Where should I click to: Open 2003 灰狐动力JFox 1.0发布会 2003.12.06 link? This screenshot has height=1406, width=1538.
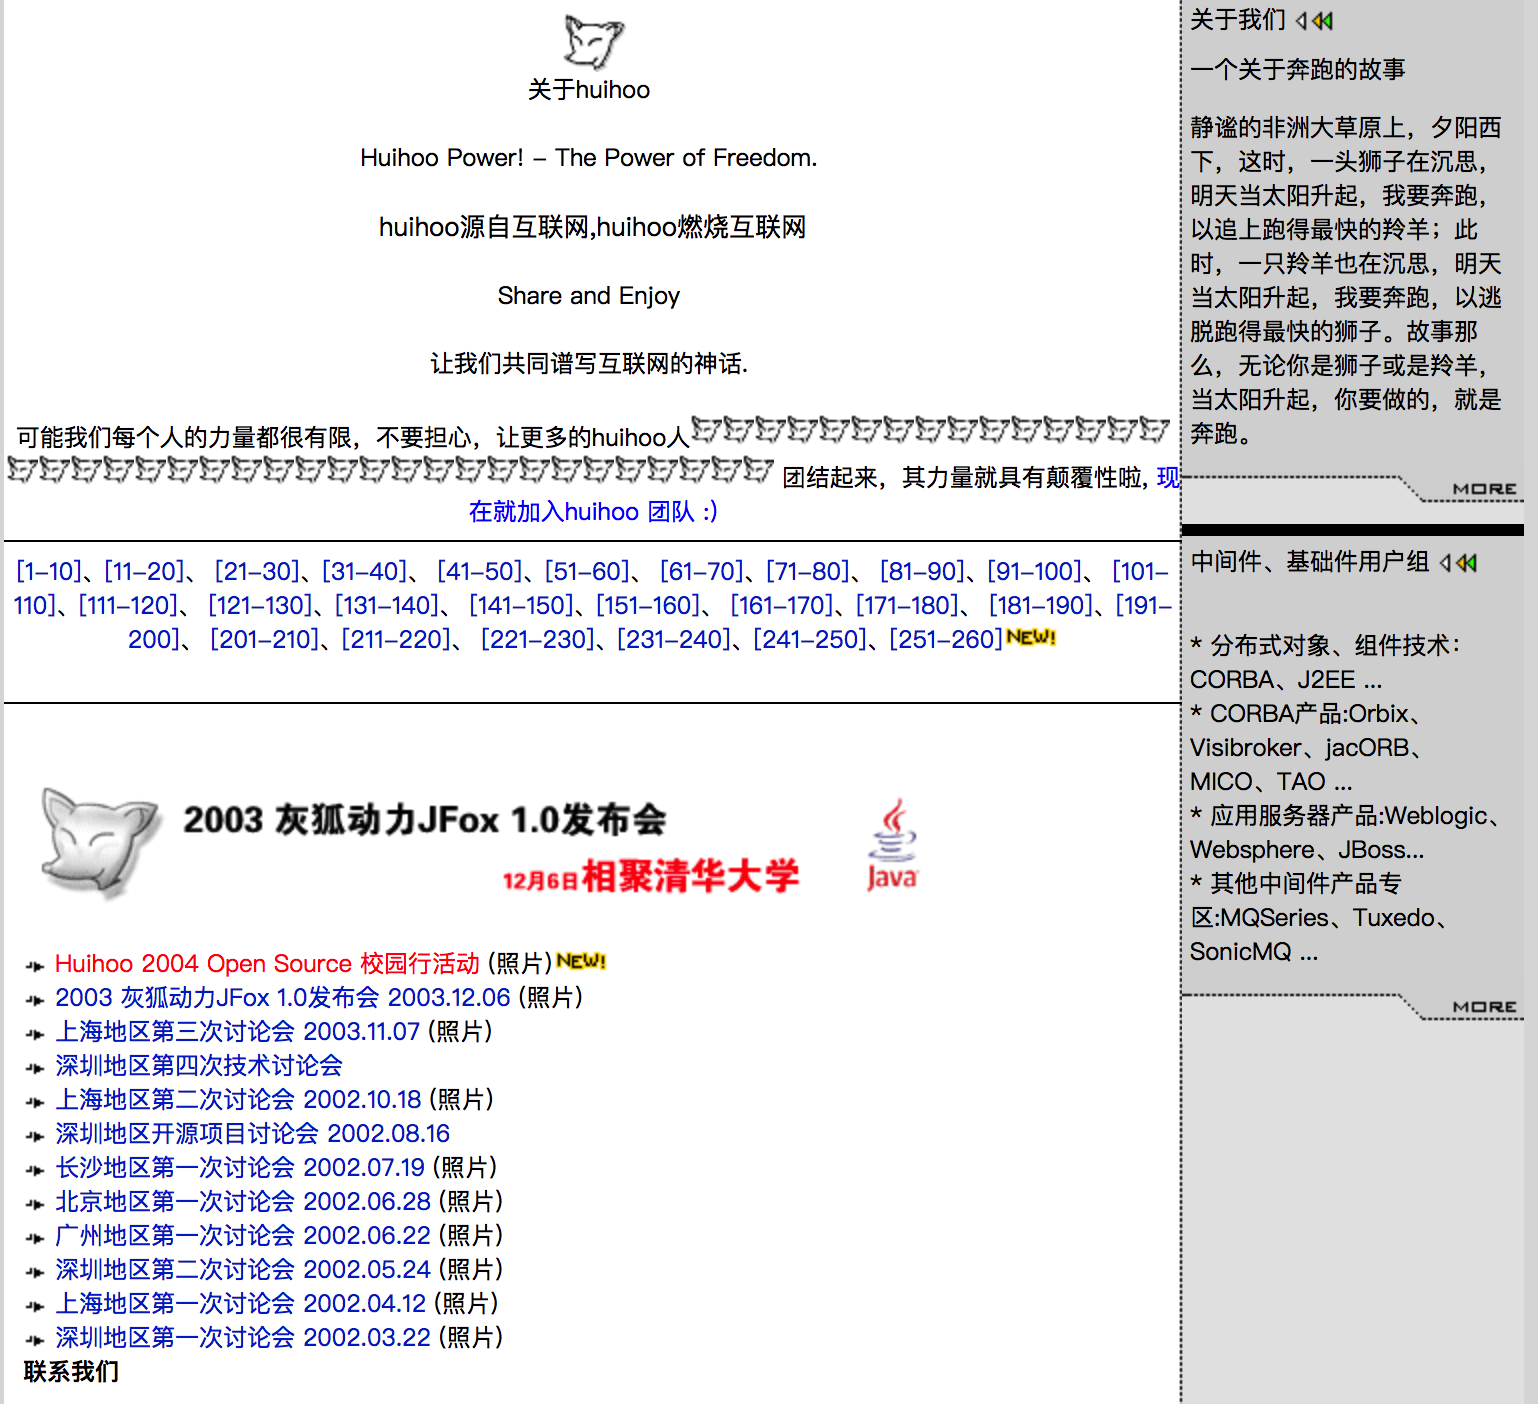coord(282,998)
